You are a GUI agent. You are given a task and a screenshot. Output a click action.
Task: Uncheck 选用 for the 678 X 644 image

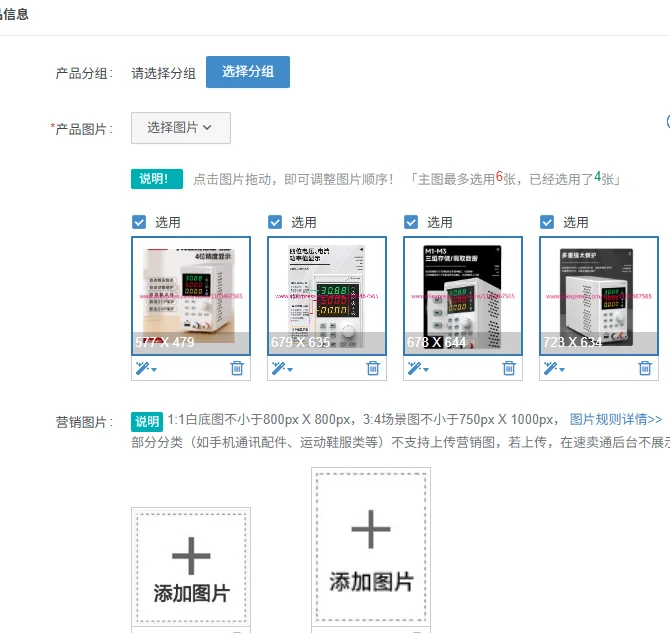411,222
